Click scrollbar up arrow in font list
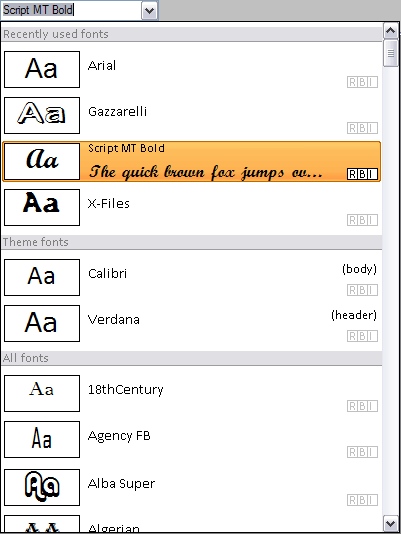The image size is (401, 534). [390, 31]
